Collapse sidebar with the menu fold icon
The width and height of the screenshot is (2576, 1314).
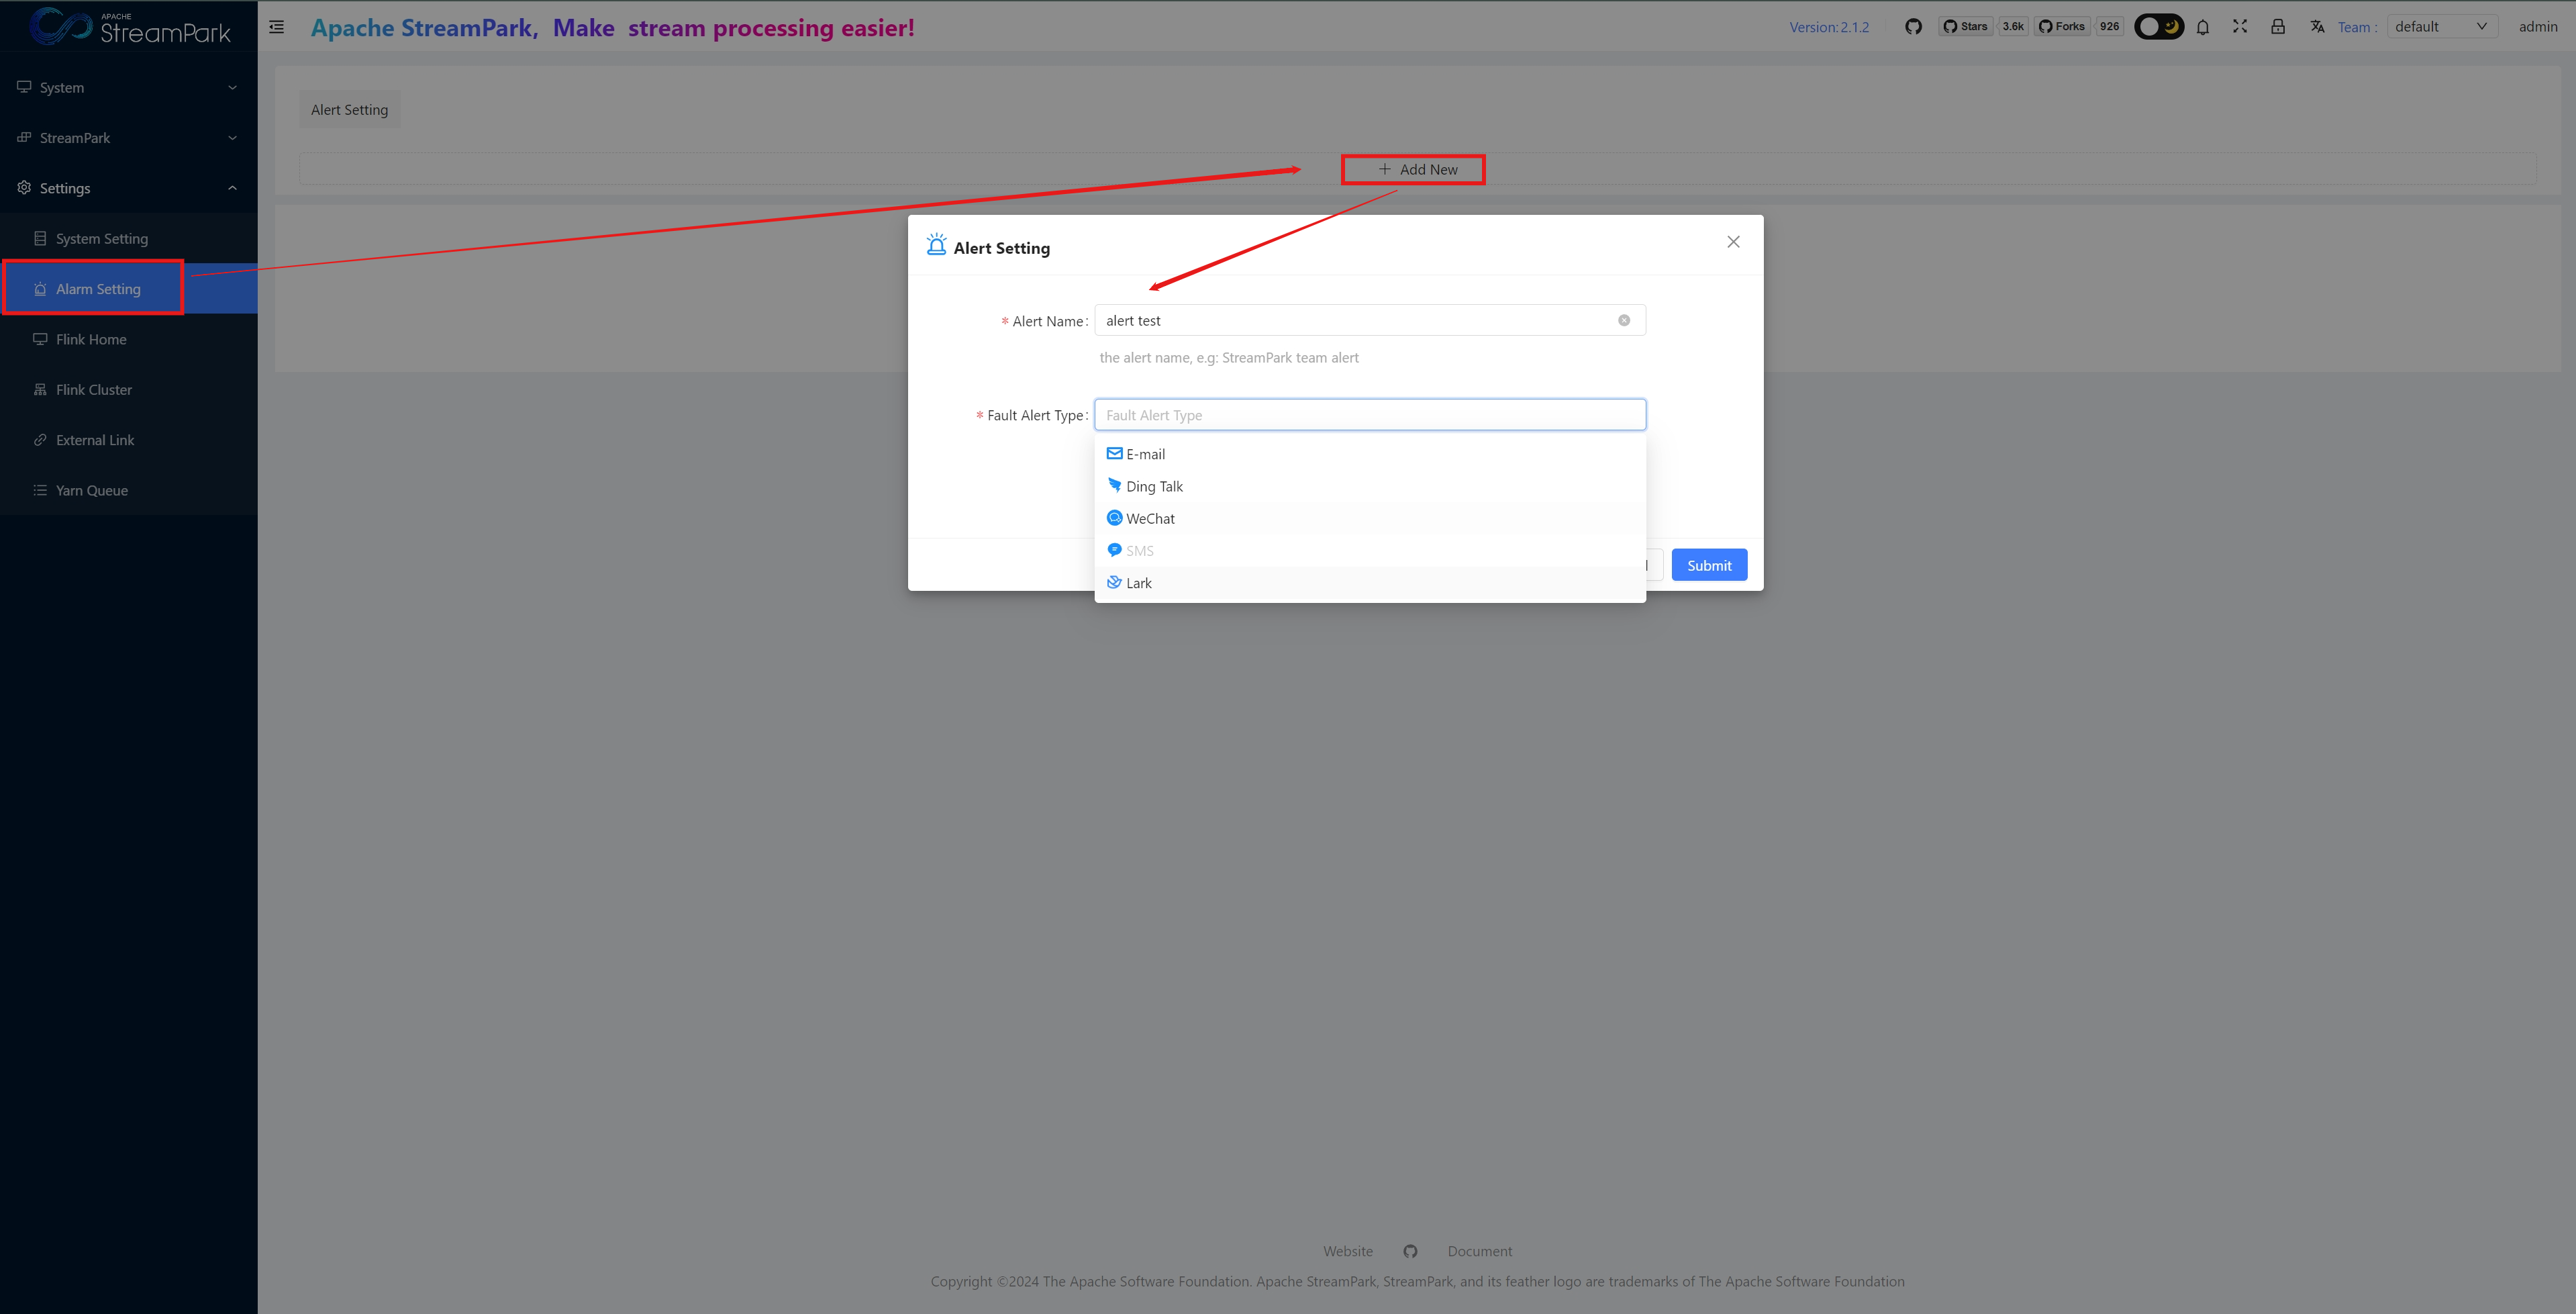[277, 27]
